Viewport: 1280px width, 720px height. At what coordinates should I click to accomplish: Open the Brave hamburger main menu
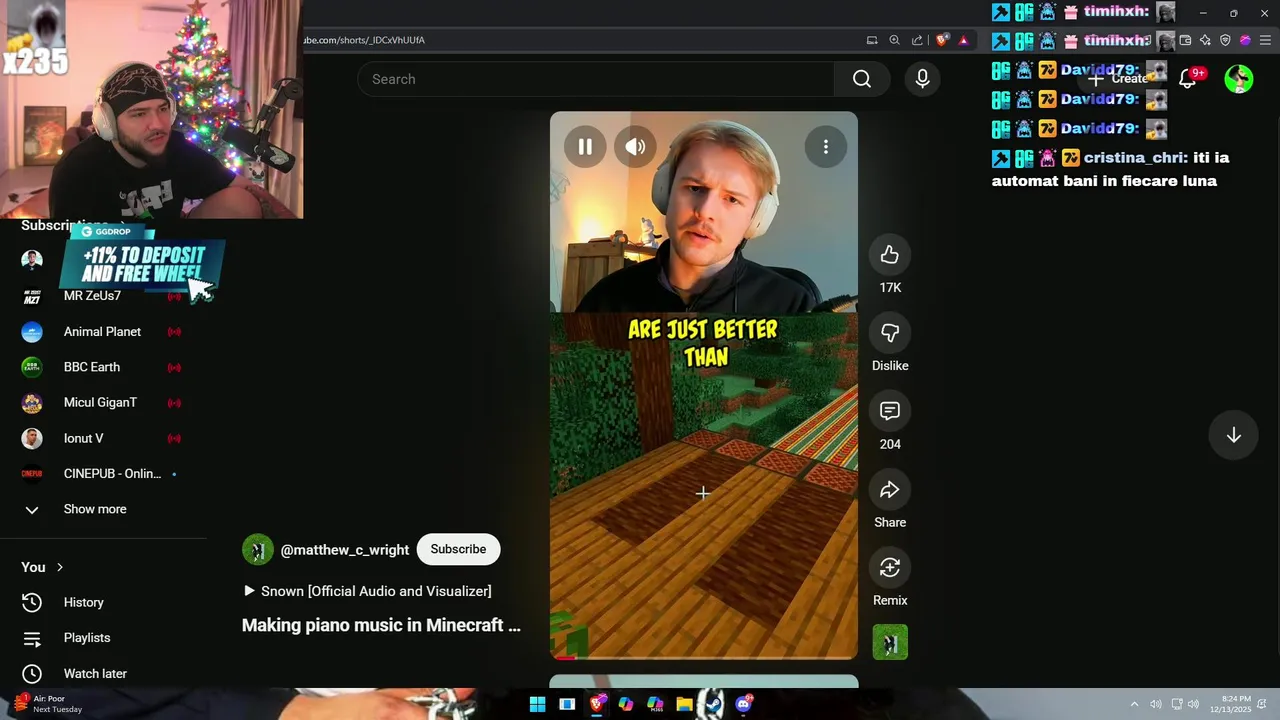point(1266,40)
